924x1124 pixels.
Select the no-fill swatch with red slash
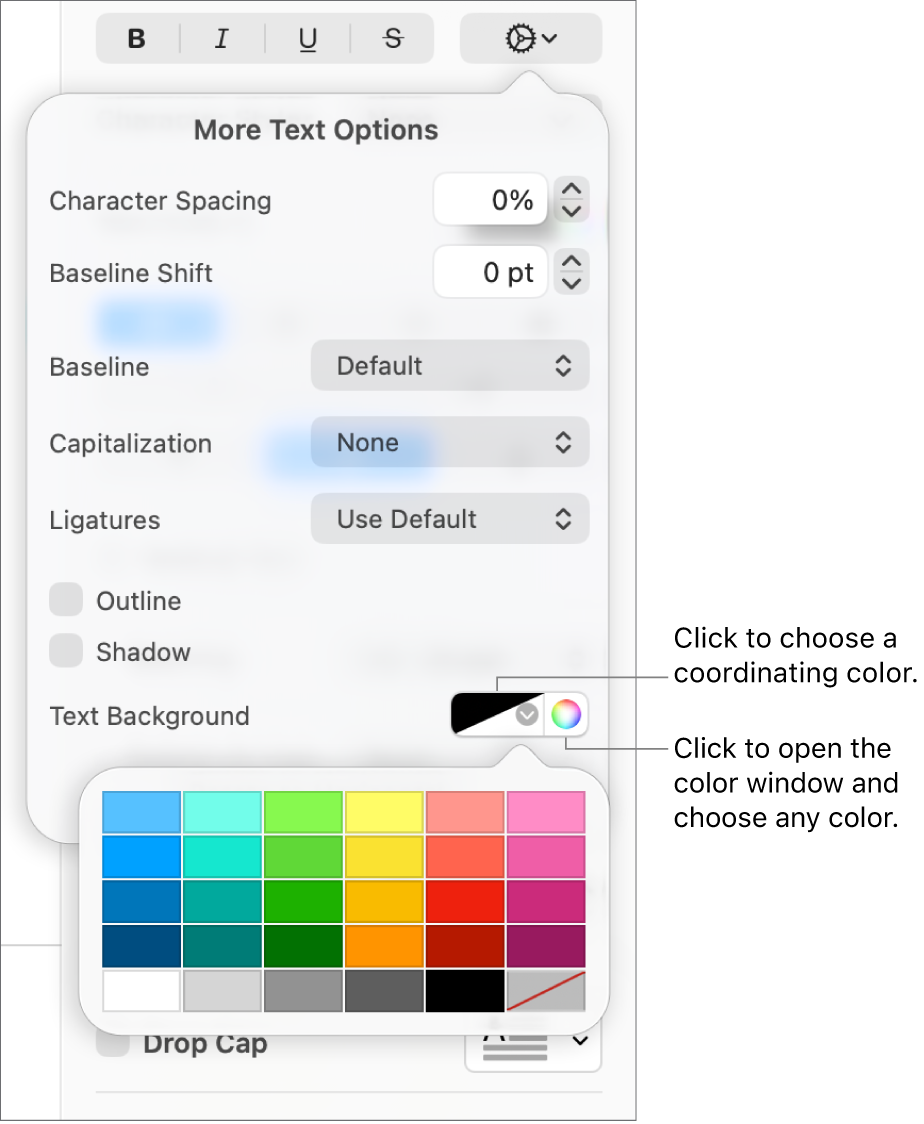pyautogui.click(x=546, y=991)
